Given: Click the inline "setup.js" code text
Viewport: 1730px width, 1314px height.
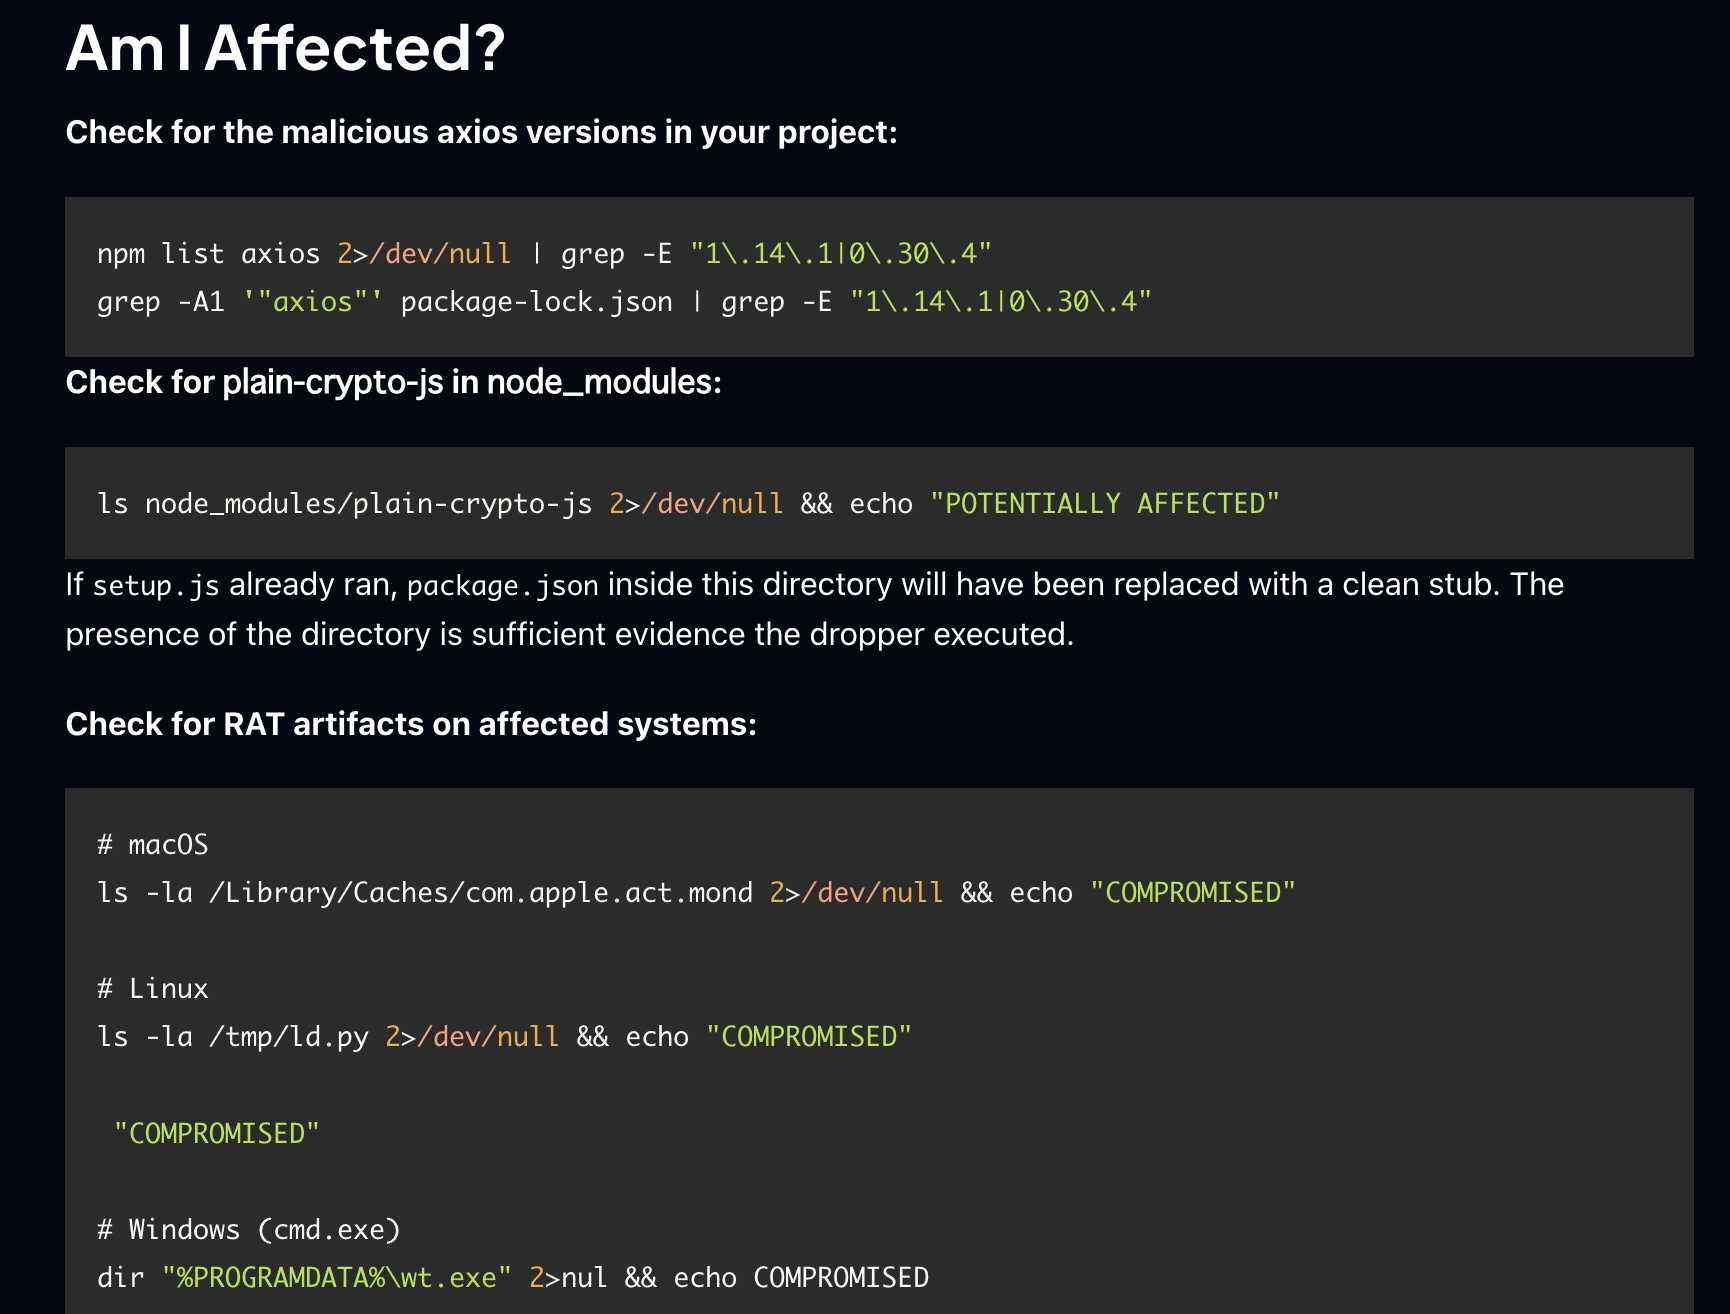Looking at the screenshot, I should click(156, 585).
